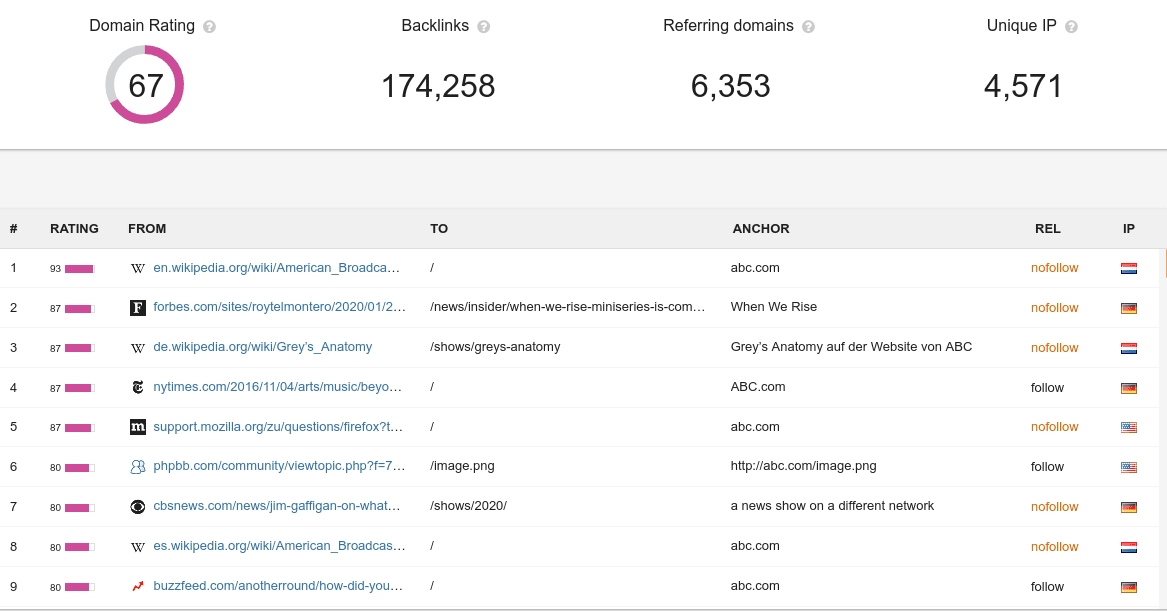Click the 'When We Rise' anchor text
The width and height of the screenshot is (1167, 611).
(x=774, y=307)
